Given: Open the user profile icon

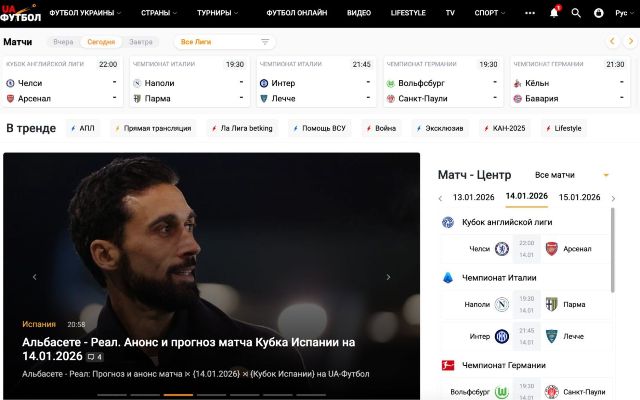Looking at the screenshot, I should coord(598,13).
